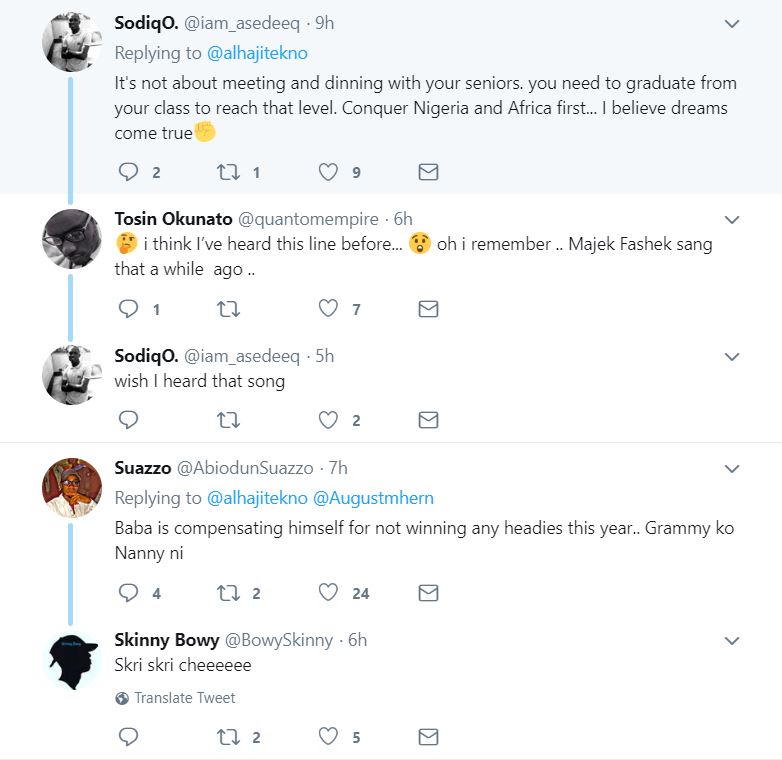The width and height of the screenshot is (782, 760).
Task: Open @alhajitekno link in SodiqO.'s reply
Action: coord(258,52)
